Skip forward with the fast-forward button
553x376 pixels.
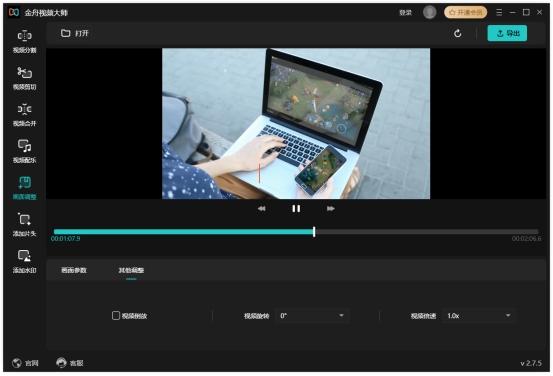click(330, 209)
